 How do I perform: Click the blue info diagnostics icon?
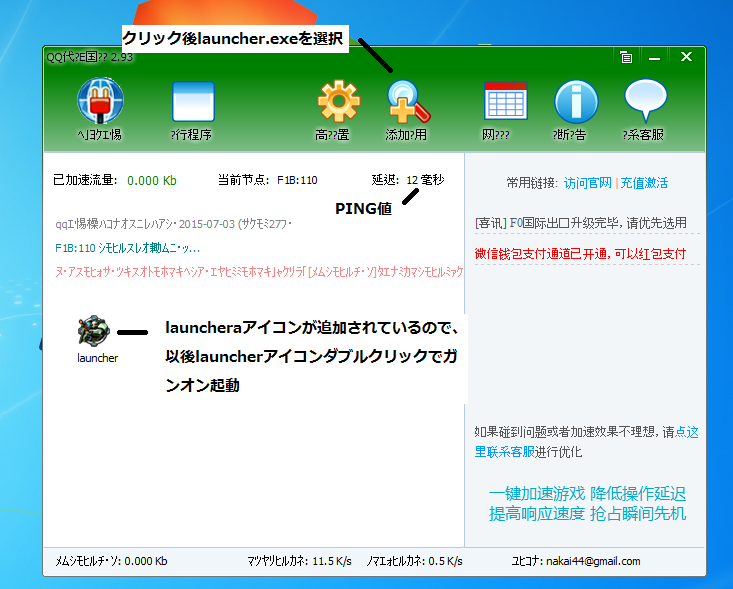(575, 103)
